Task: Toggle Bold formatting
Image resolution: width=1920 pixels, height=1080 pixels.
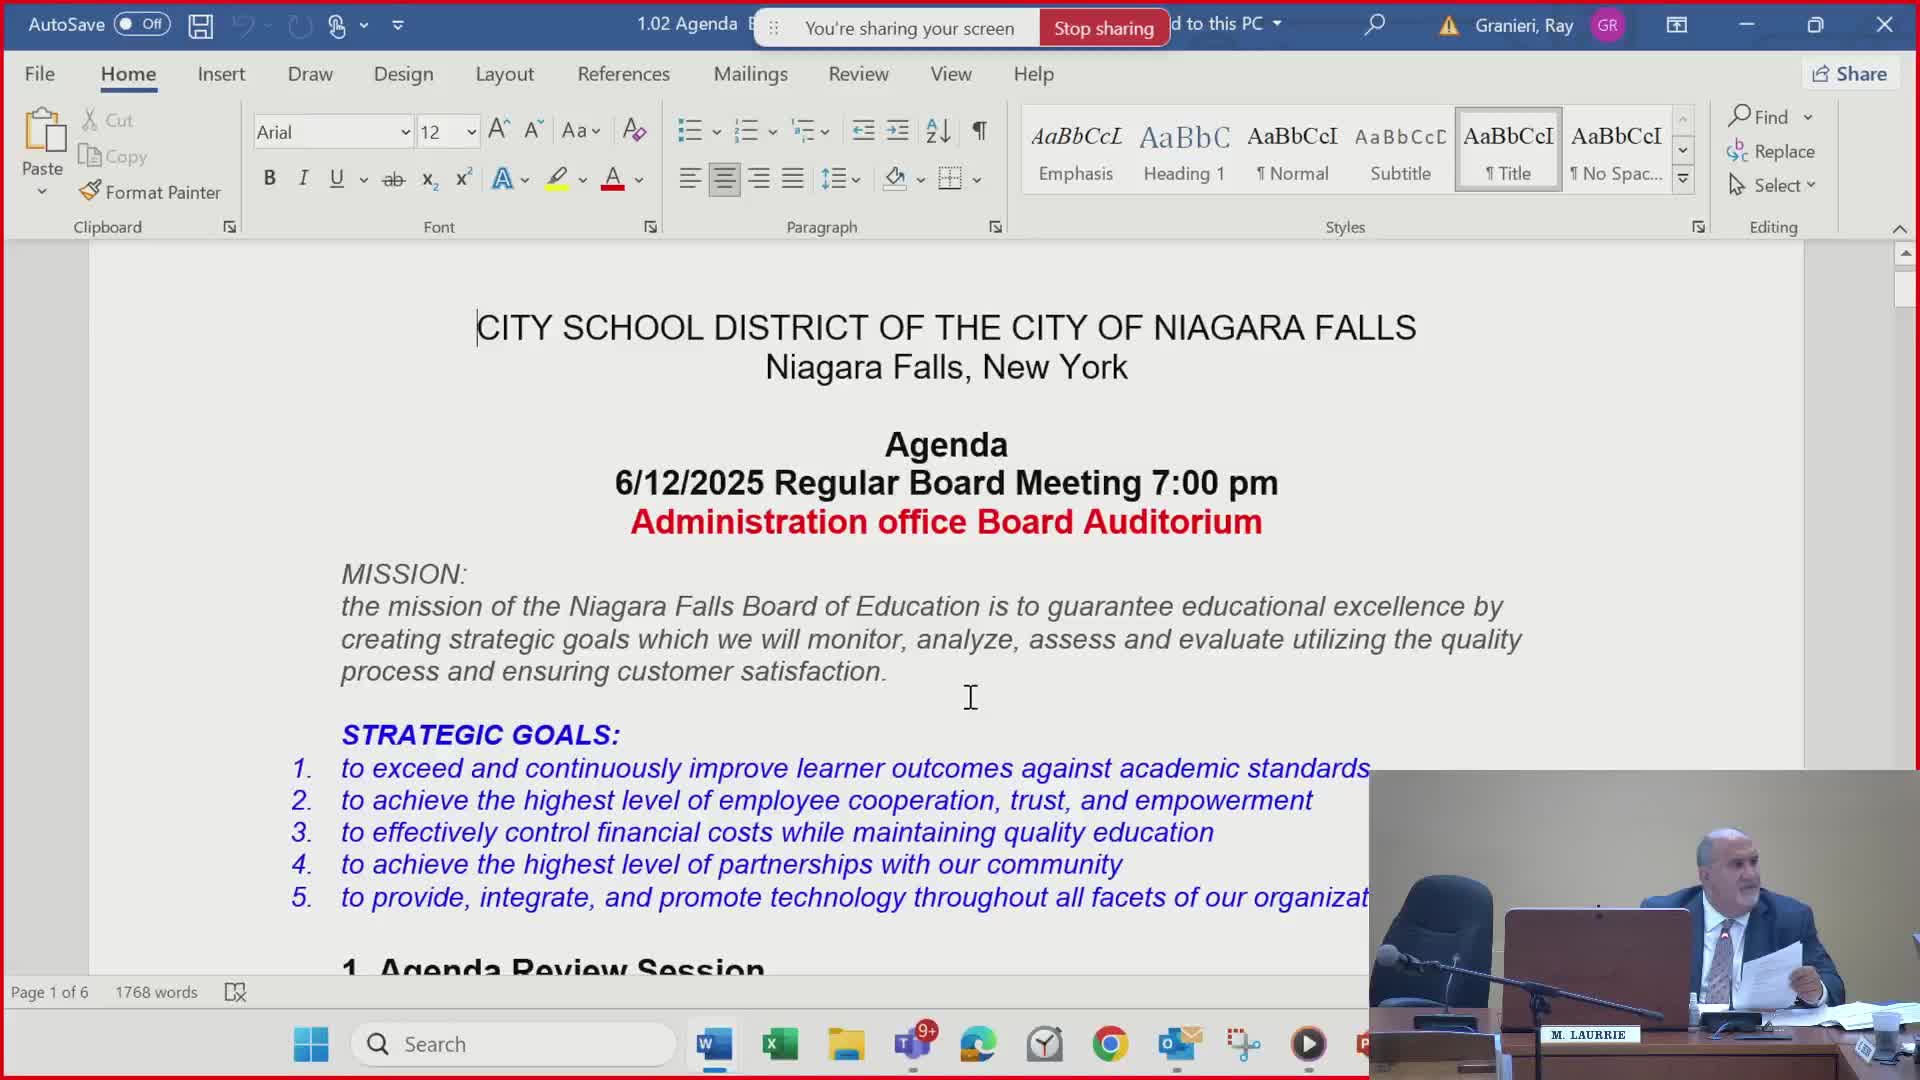Action: tap(269, 179)
